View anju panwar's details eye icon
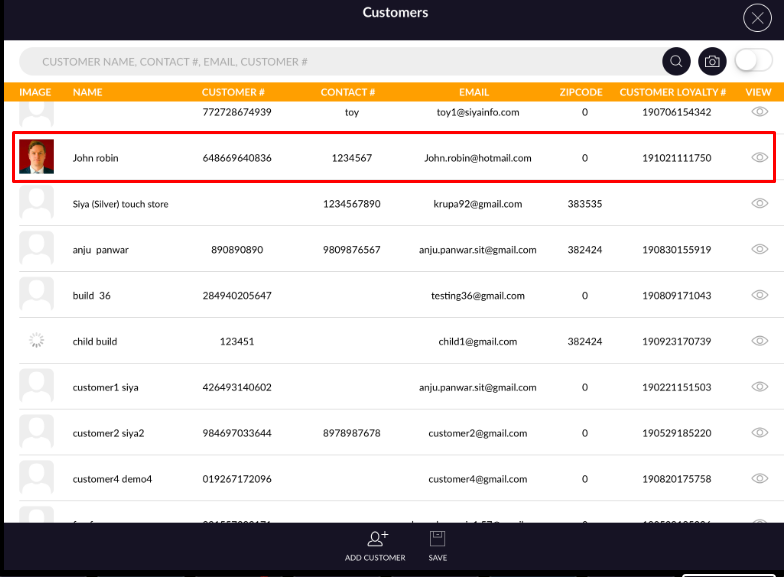784x577 pixels. tap(759, 250)
